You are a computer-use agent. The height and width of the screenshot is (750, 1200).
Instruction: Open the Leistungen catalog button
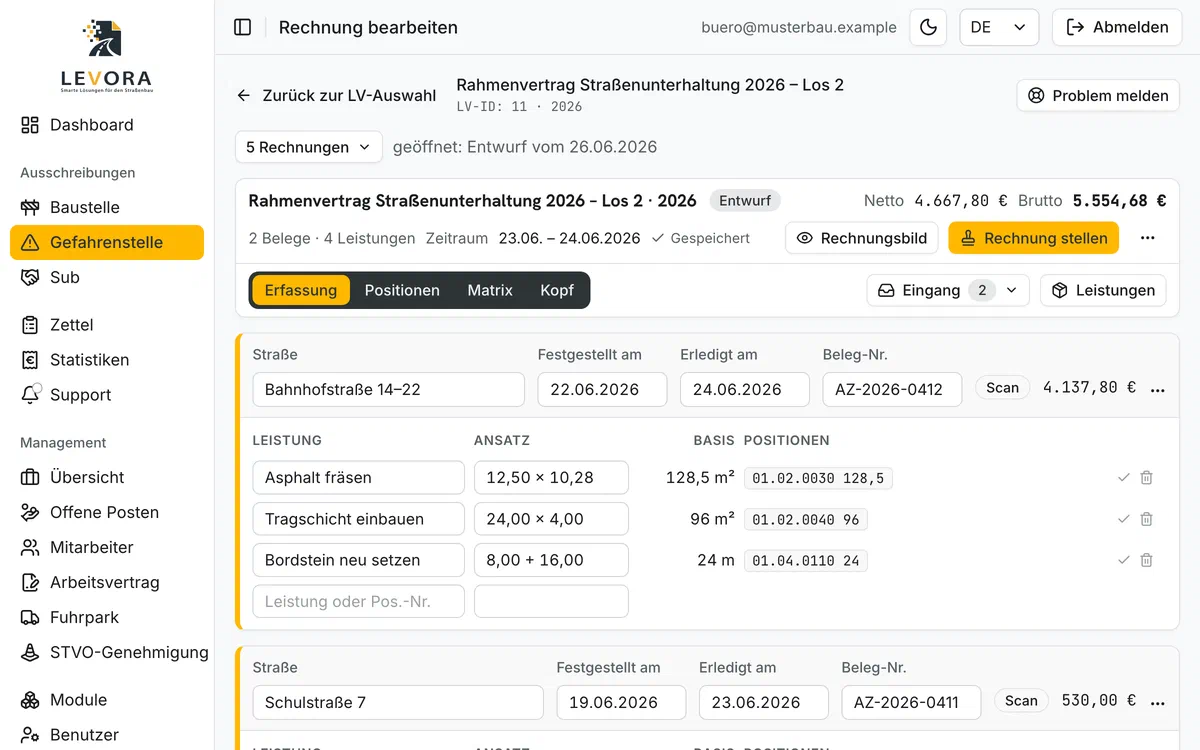1103,290
